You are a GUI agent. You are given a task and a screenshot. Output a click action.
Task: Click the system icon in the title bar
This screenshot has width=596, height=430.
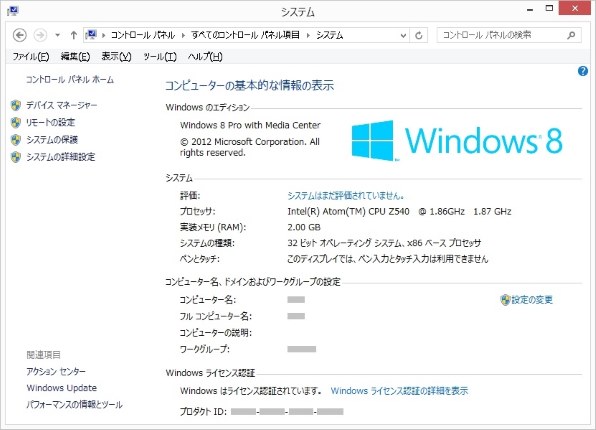[13, 11]
